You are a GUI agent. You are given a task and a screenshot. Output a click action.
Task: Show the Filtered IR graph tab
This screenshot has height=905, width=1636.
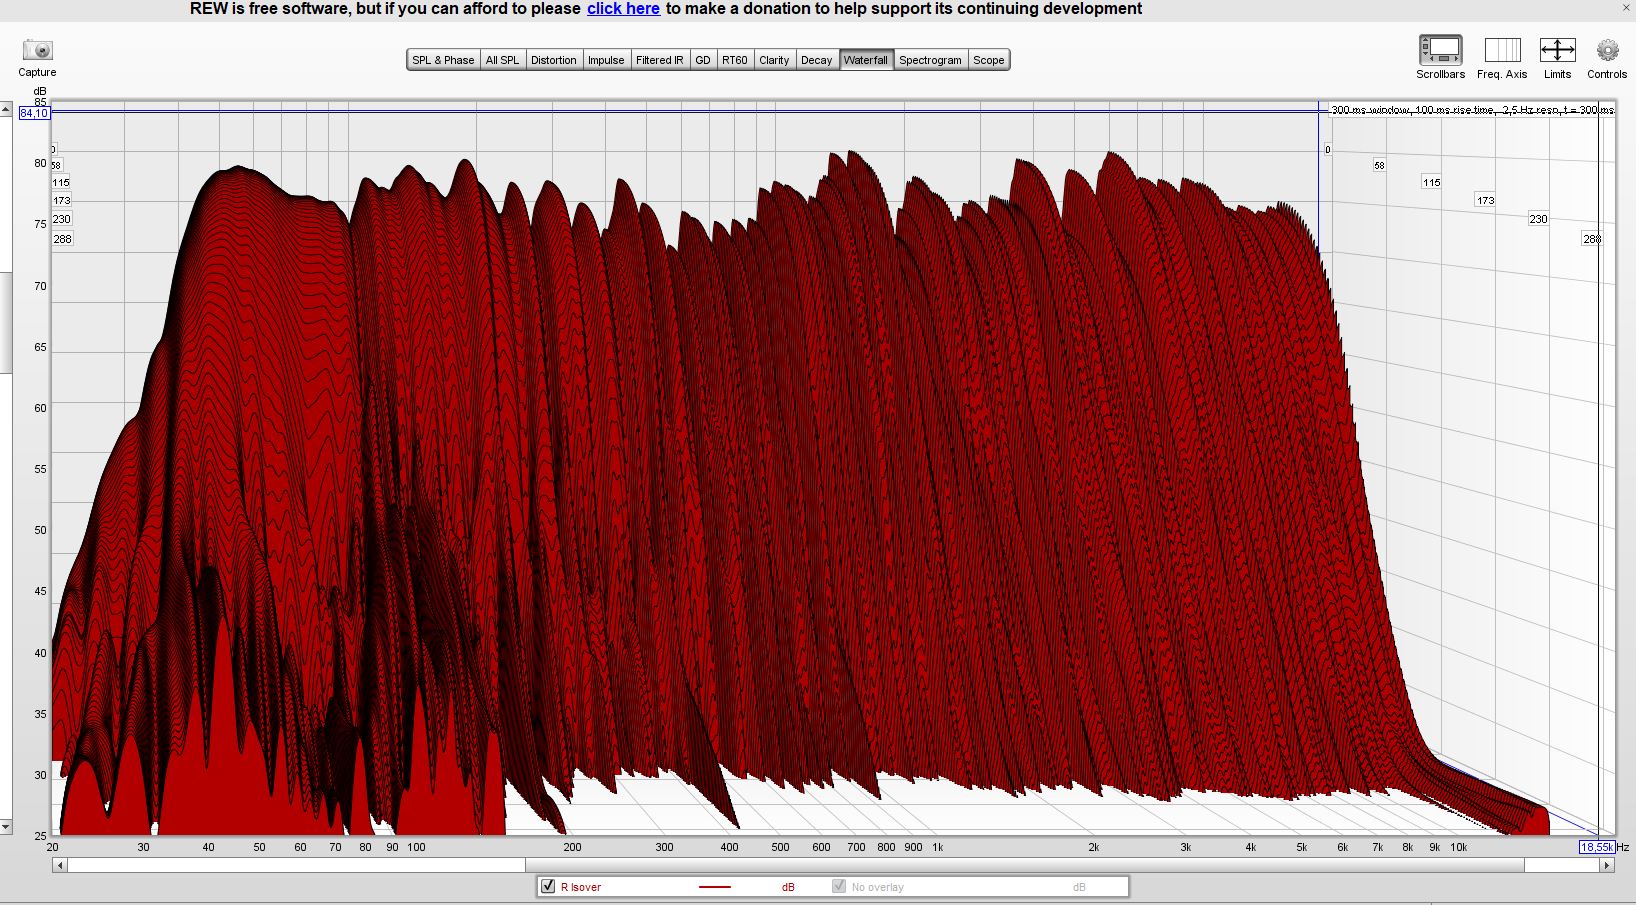(x=660, y=60)
